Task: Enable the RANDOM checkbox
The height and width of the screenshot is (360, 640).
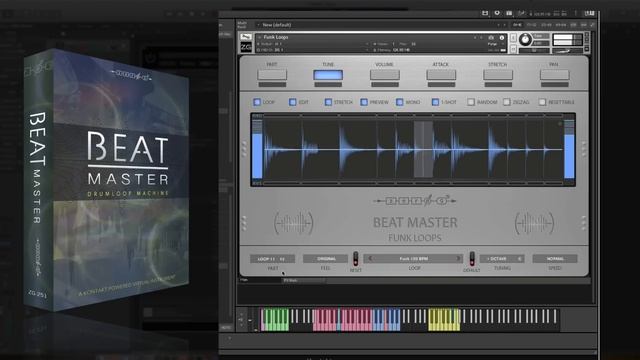Action: tap(471, 102)
